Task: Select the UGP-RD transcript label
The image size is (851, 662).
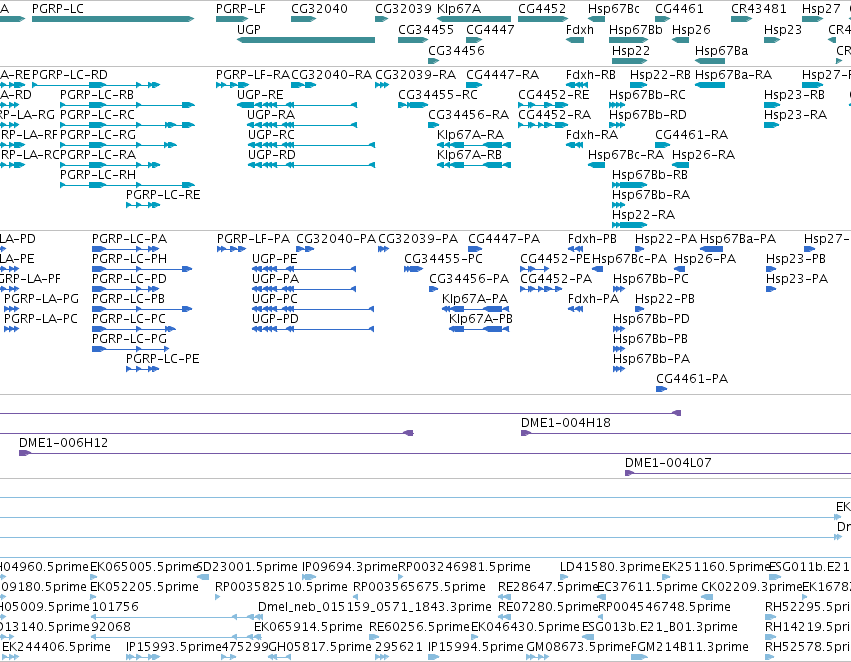Action: [x=272, y=155]
